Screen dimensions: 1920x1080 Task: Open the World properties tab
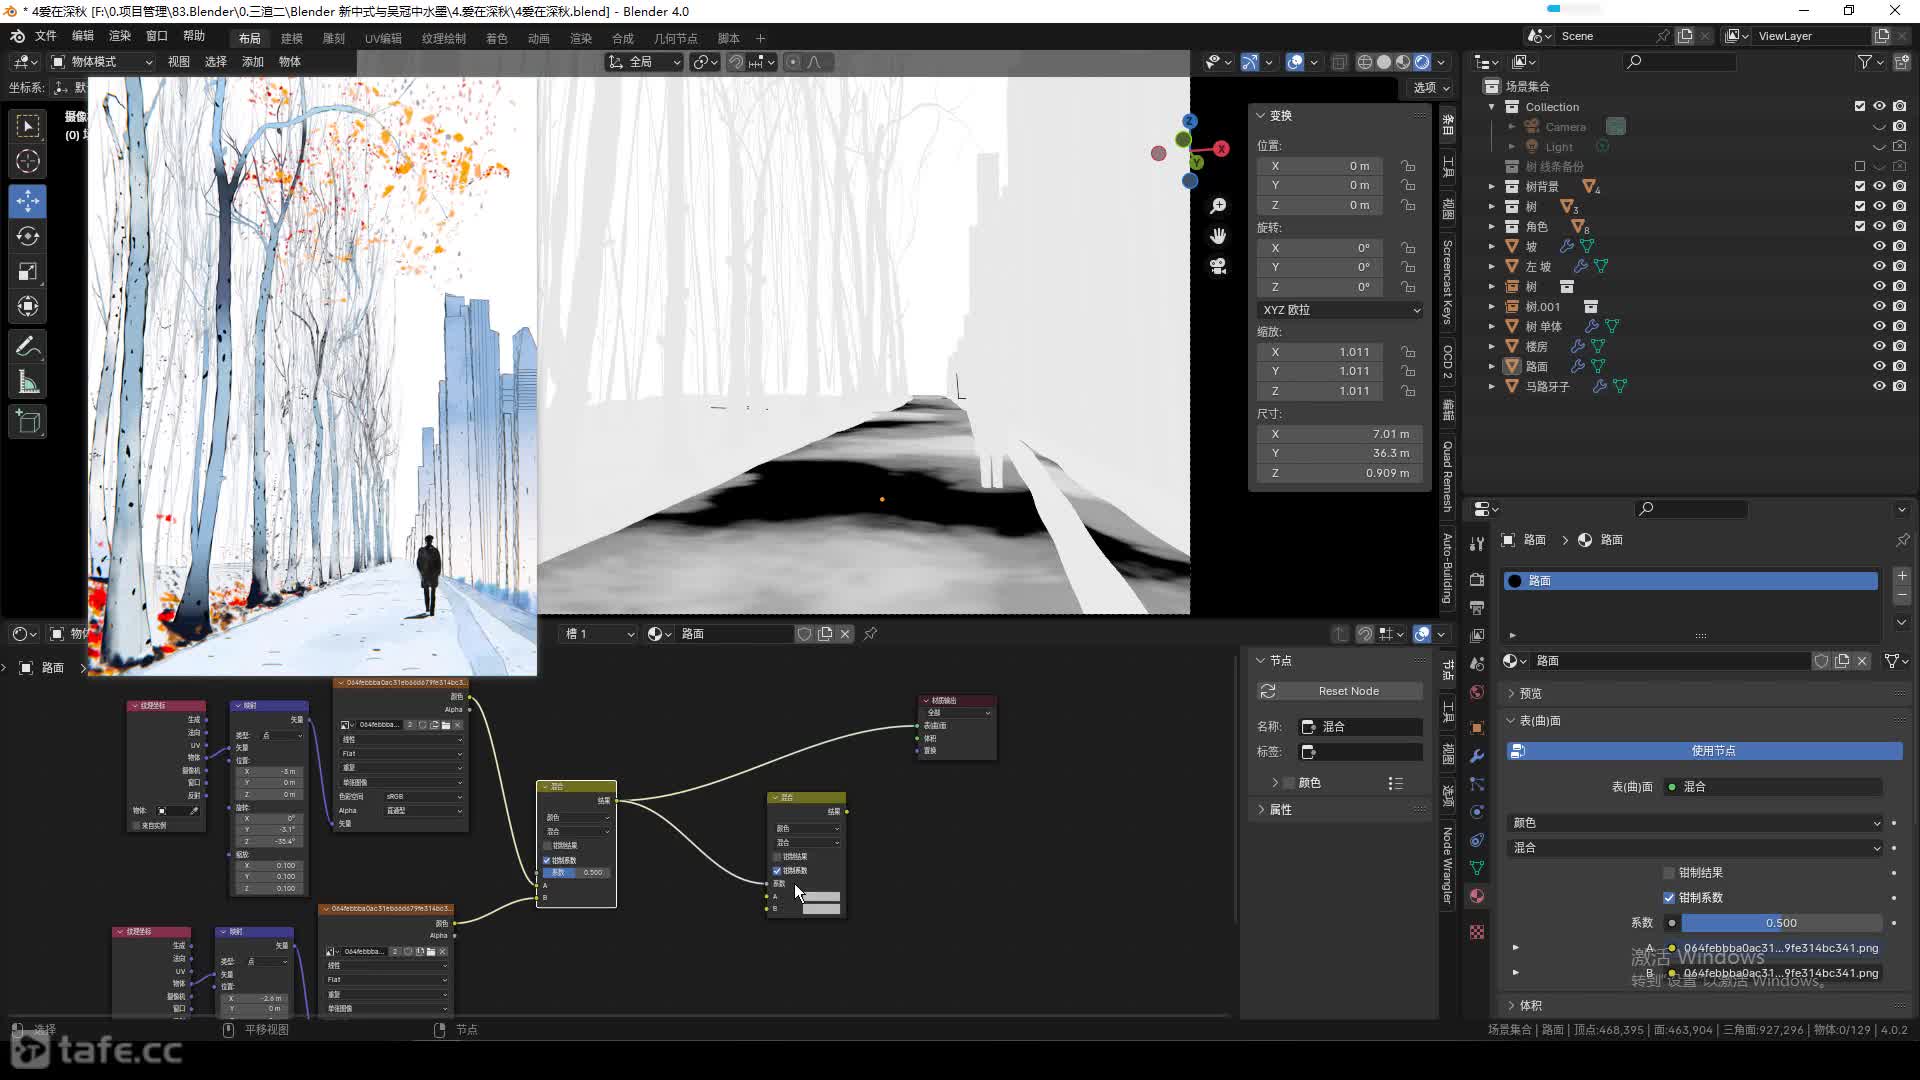(1477, 692)
